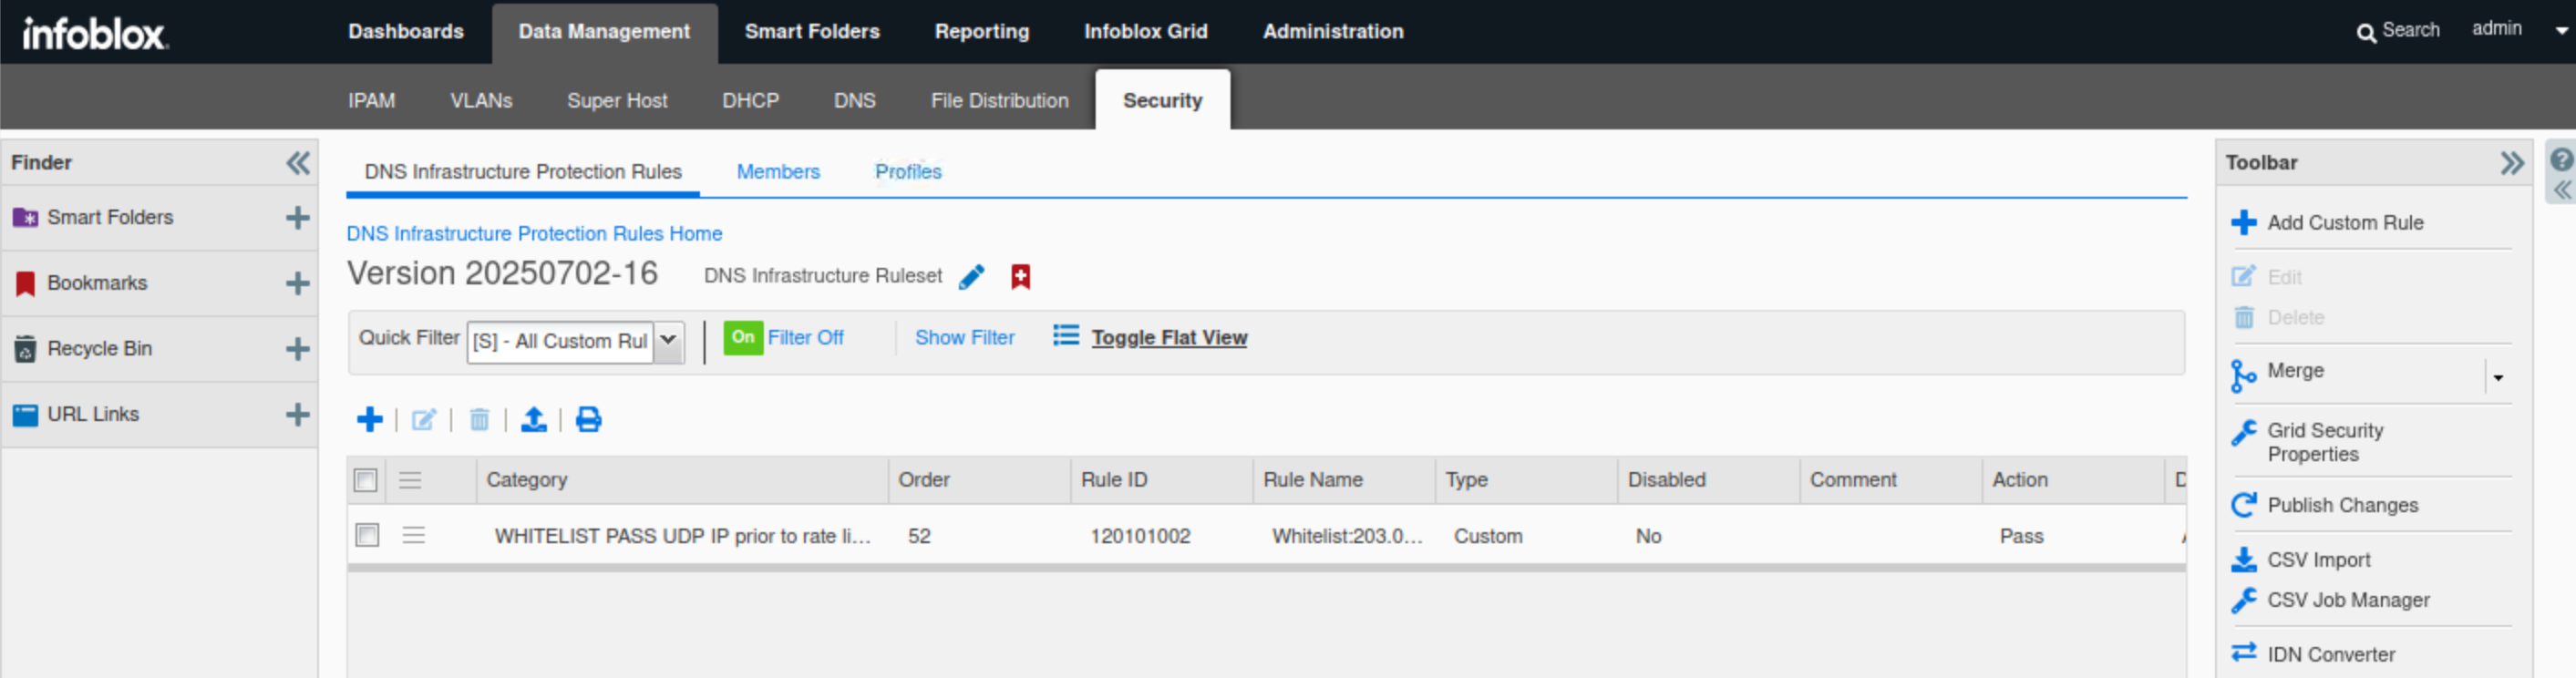The width and height of the screenshot is (2576, 678).
Task: Click Publish Changes in the Toolbar
Action: [x=2343, y=506]
